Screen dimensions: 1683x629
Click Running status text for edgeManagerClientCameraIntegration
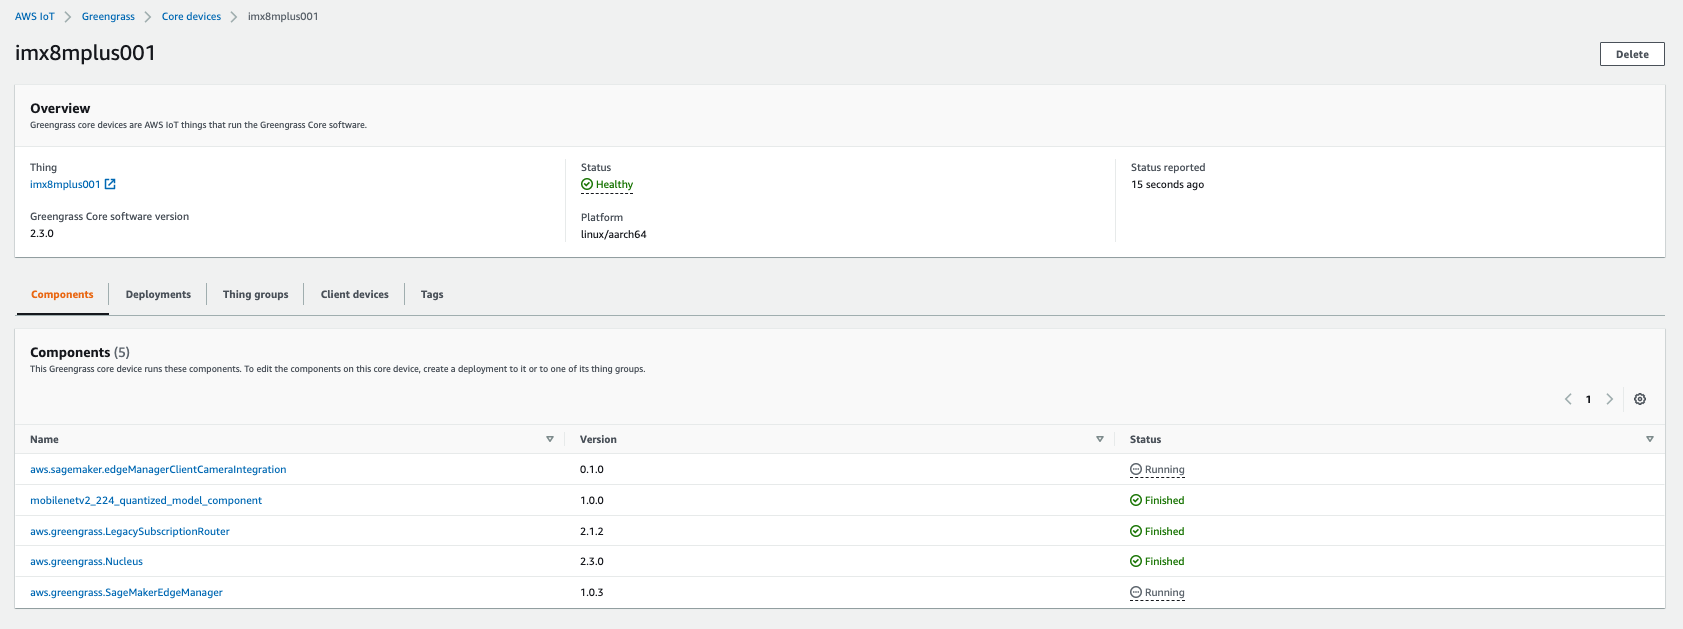tap(1165, 469)
